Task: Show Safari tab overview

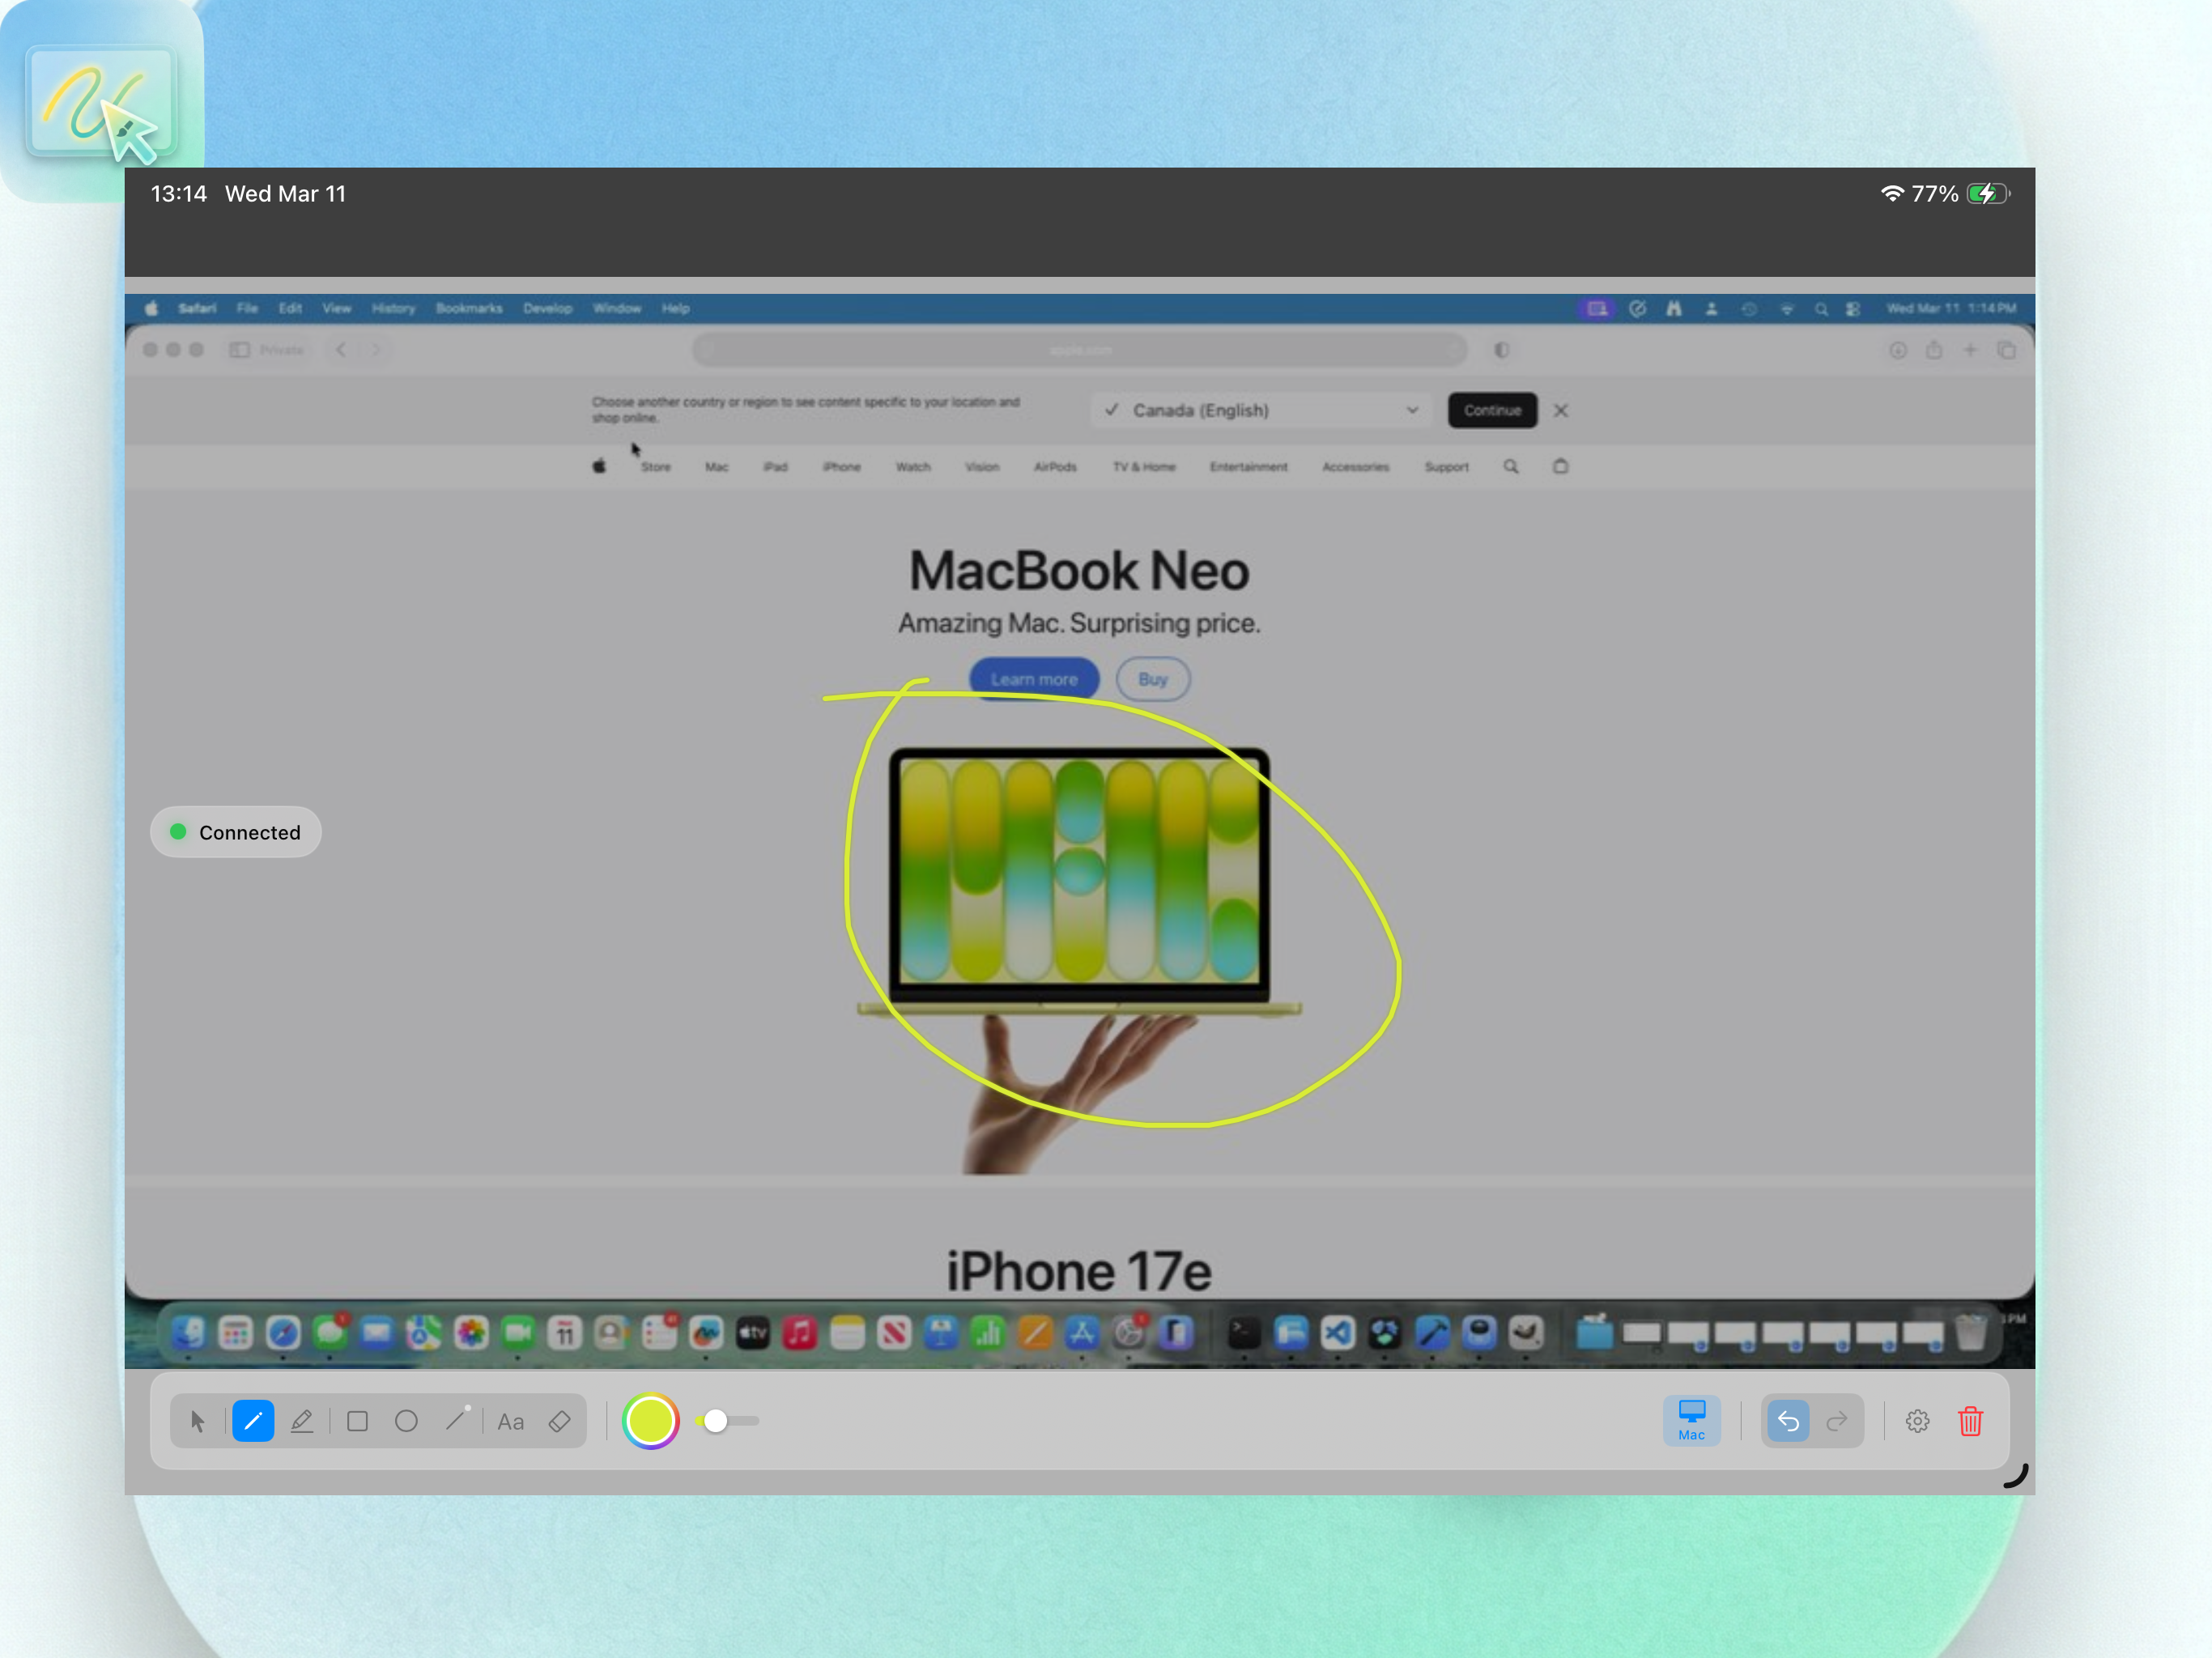Action: click(x=2006, y=350)
